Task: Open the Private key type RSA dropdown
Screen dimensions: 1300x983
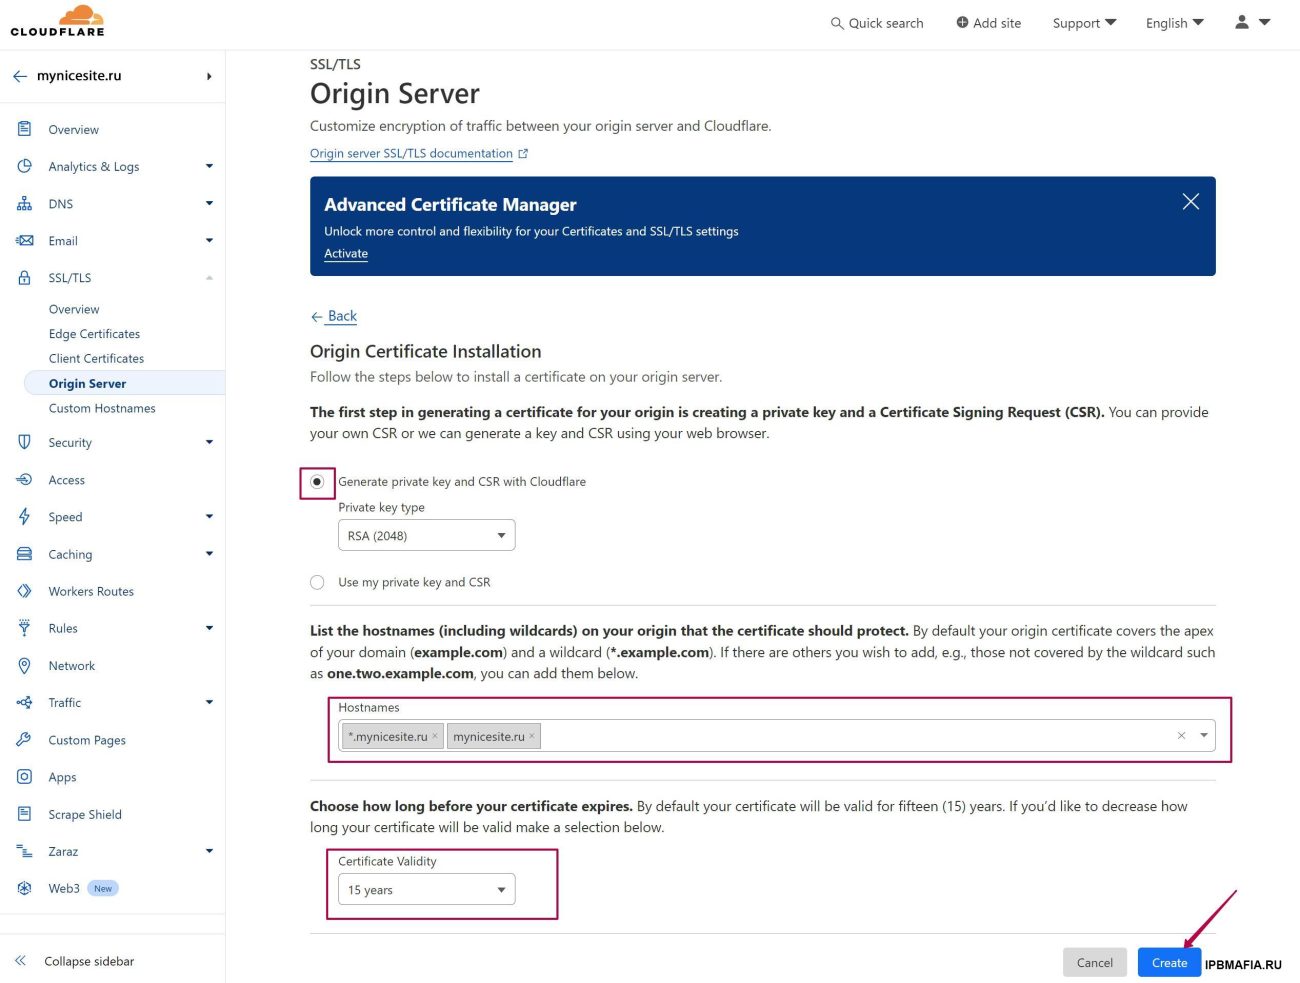Action: tap(427, 536)
